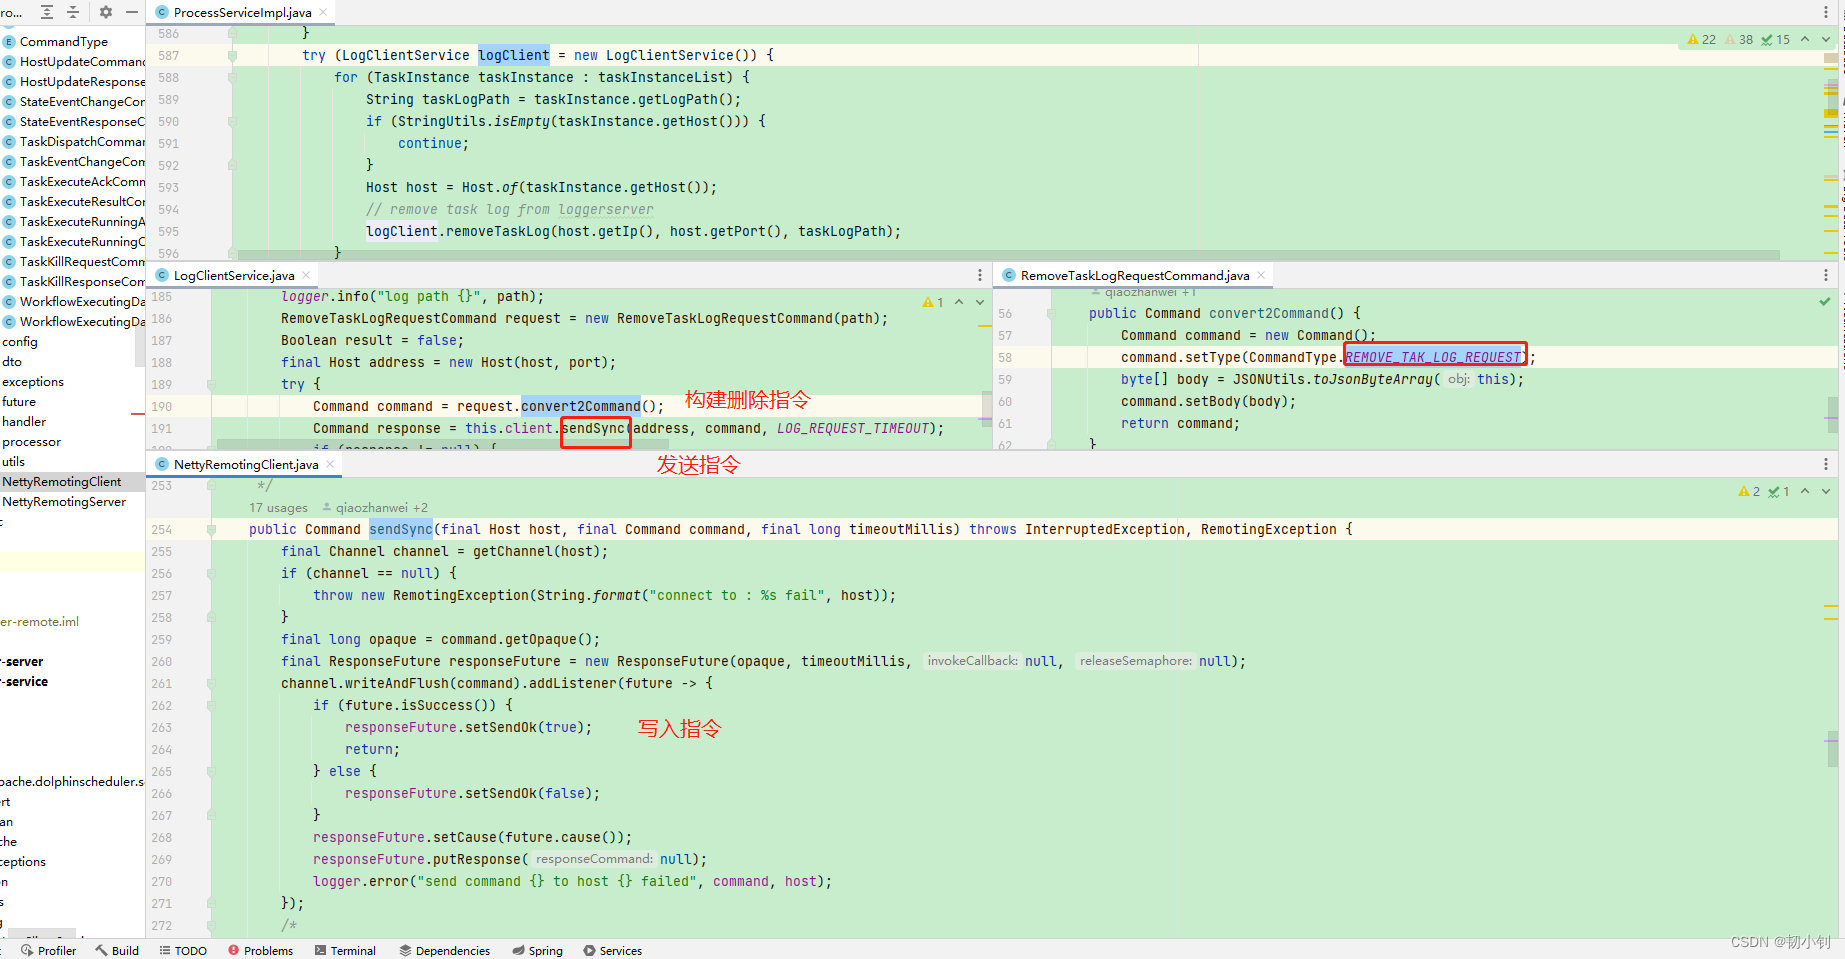The image size is (1845, 959).
Task: Collapse the if block at line 590
Action: (232, 121)
